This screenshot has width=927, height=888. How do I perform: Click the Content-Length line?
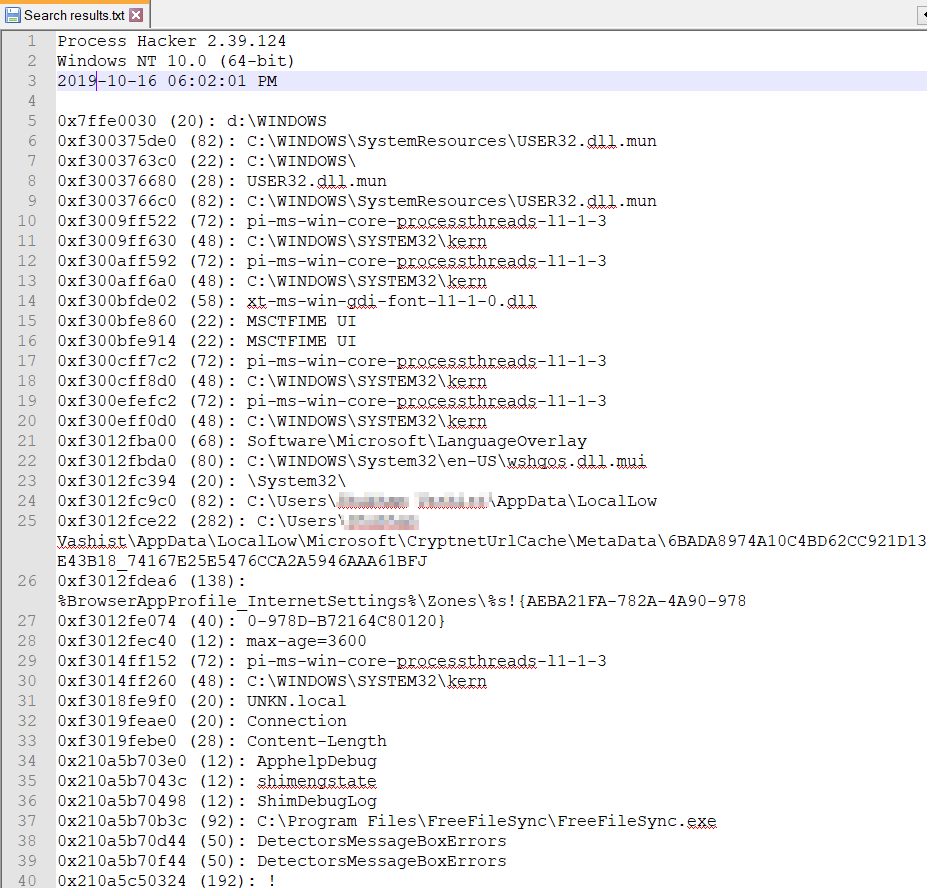point(316,741)
